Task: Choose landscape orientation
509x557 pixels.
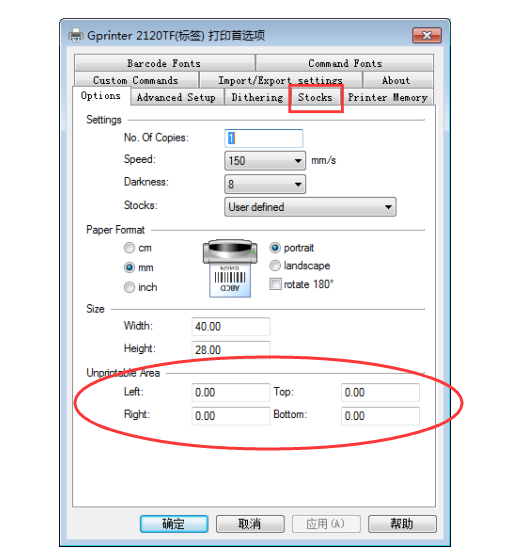Action: click(x=275, y=265)
